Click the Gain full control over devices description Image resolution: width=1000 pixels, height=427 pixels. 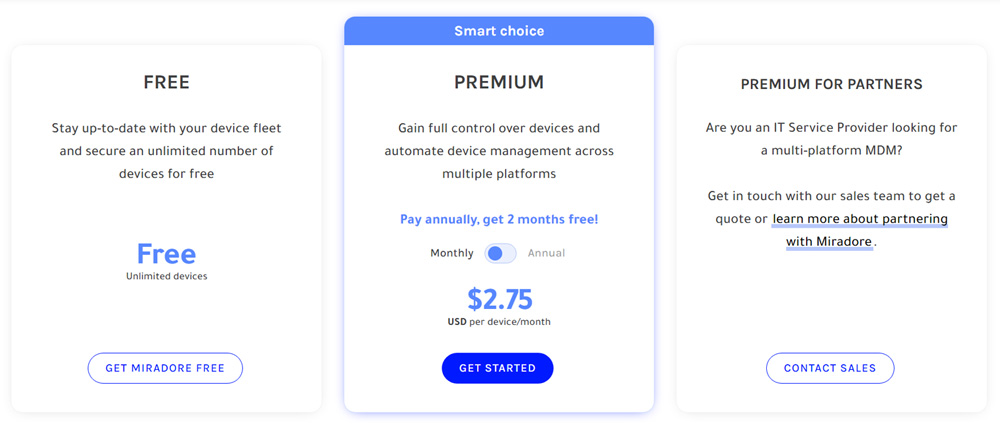(499, 151)
